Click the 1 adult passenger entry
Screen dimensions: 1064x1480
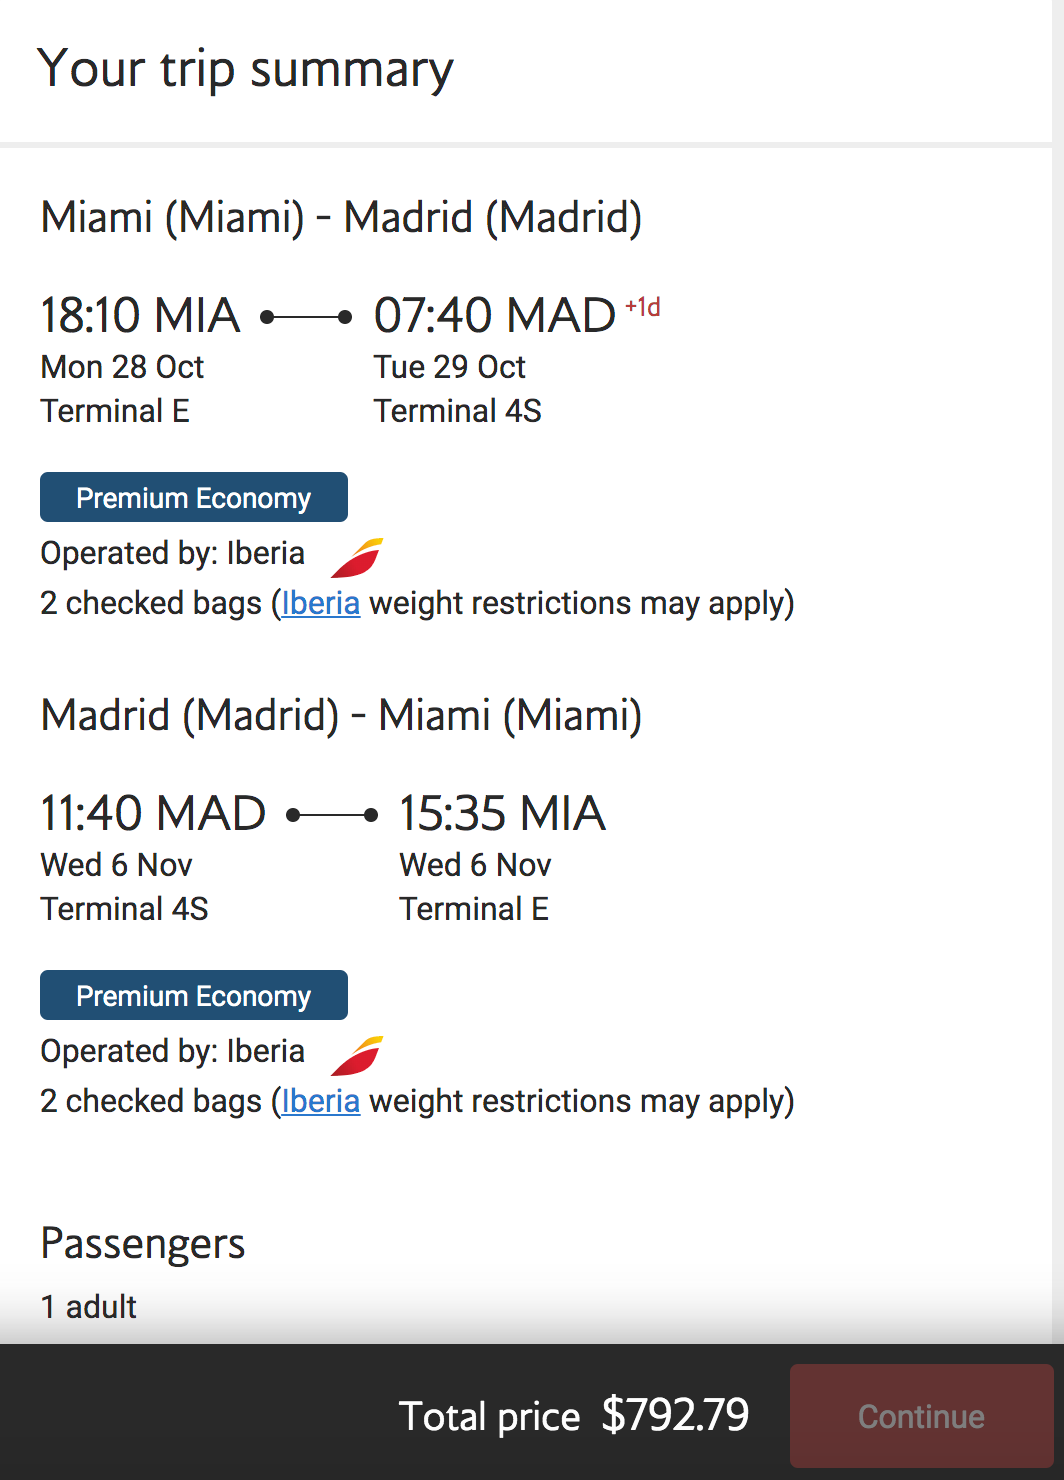pos(89,1307)
